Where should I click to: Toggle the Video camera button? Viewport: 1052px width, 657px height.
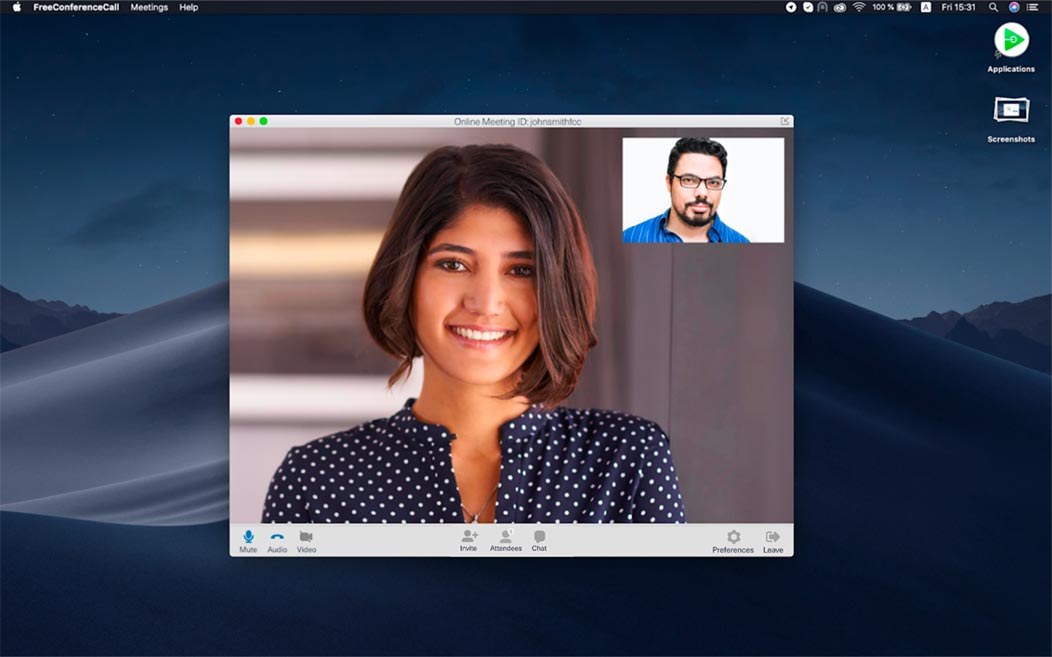306,539
